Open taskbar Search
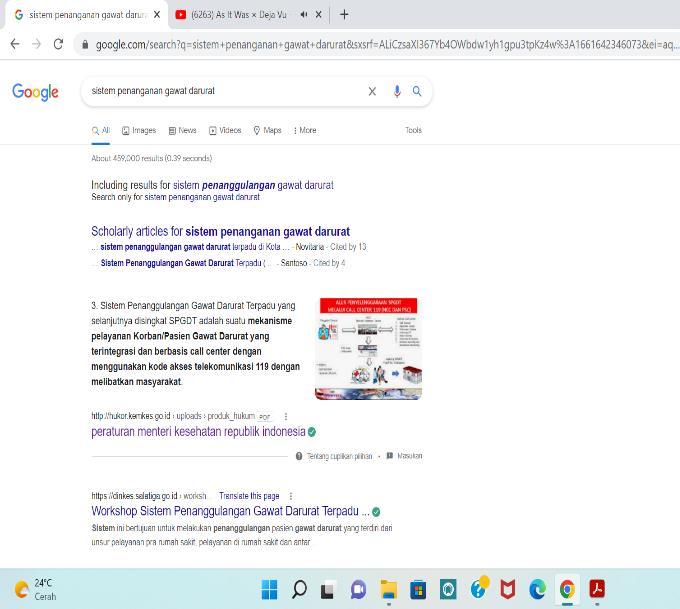680x609 pixels. (299, 589)
